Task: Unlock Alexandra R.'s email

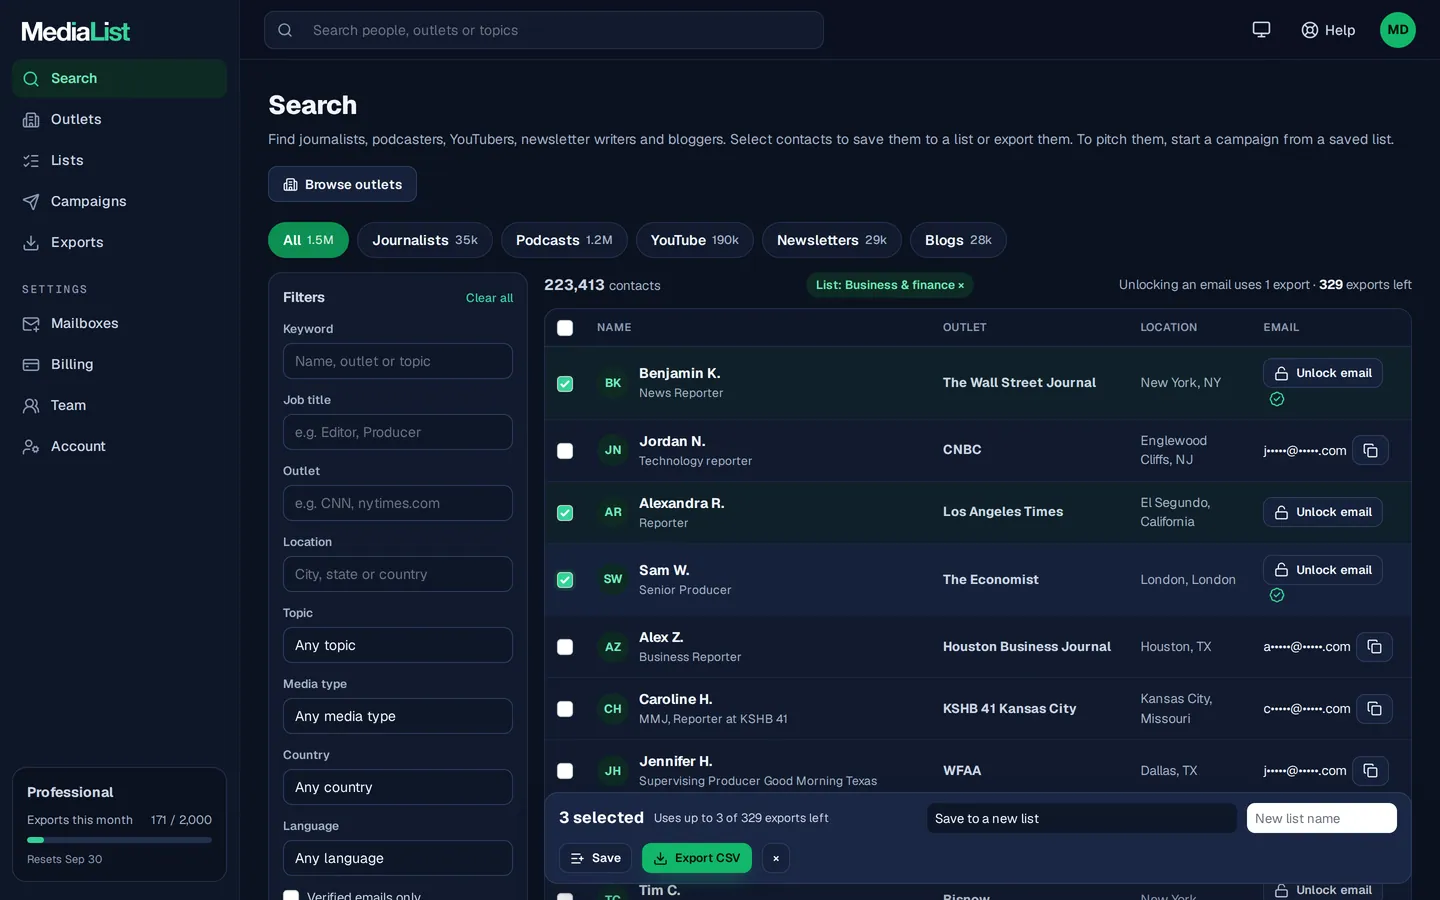Action: (1323, 512)
